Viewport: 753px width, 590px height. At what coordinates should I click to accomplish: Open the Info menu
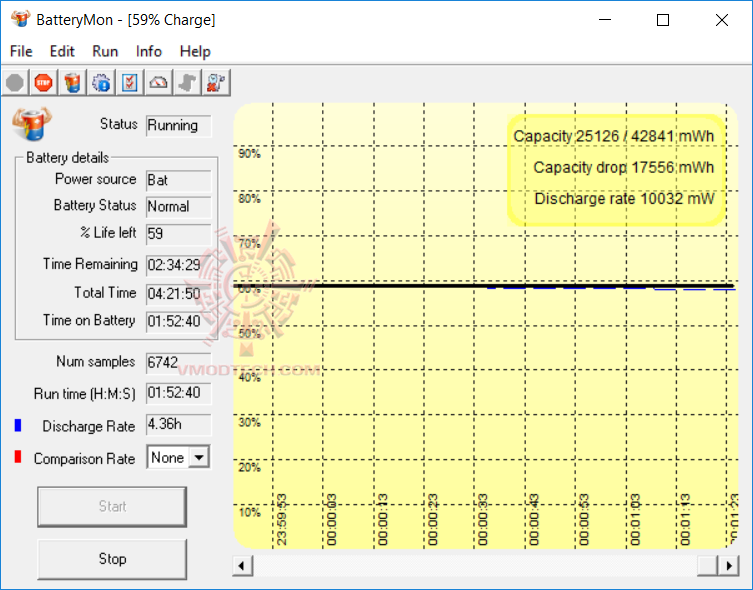point(149,51)
